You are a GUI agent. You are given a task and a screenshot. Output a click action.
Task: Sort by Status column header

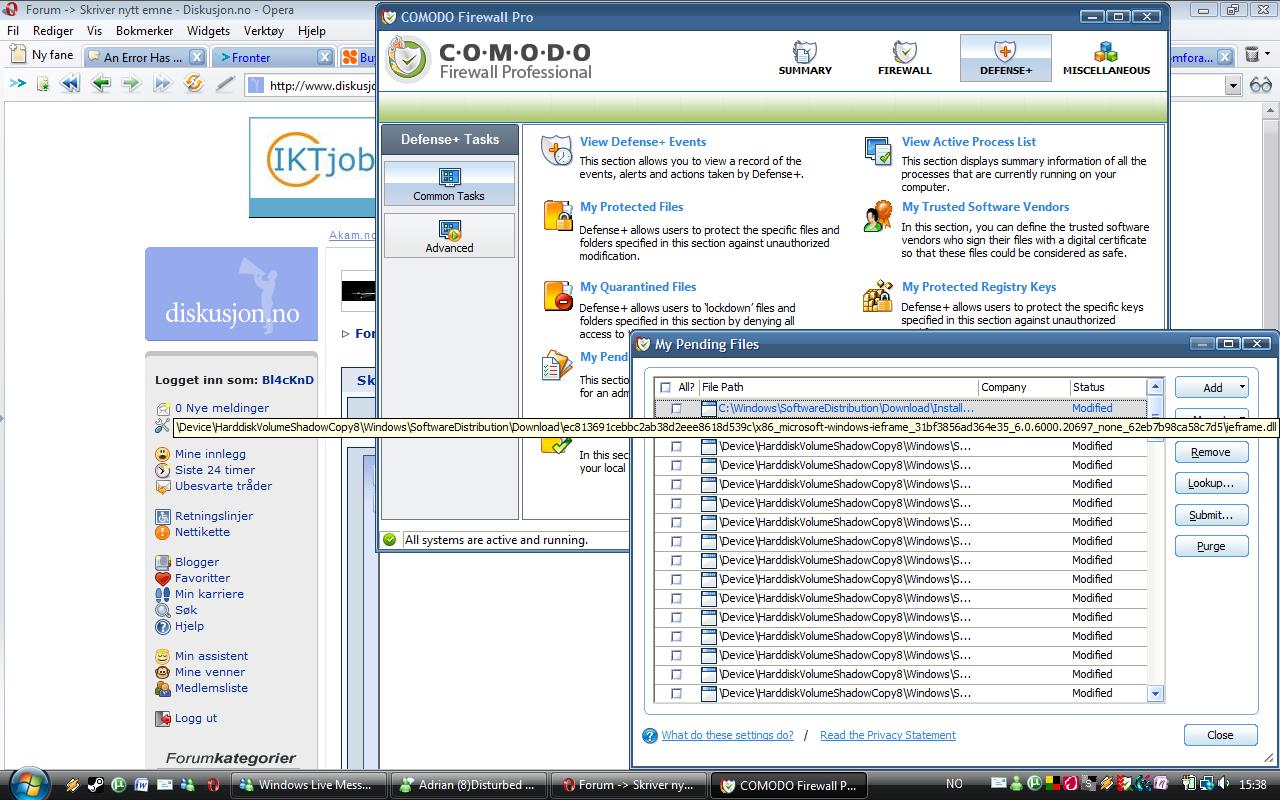(x=1107, y=387)
